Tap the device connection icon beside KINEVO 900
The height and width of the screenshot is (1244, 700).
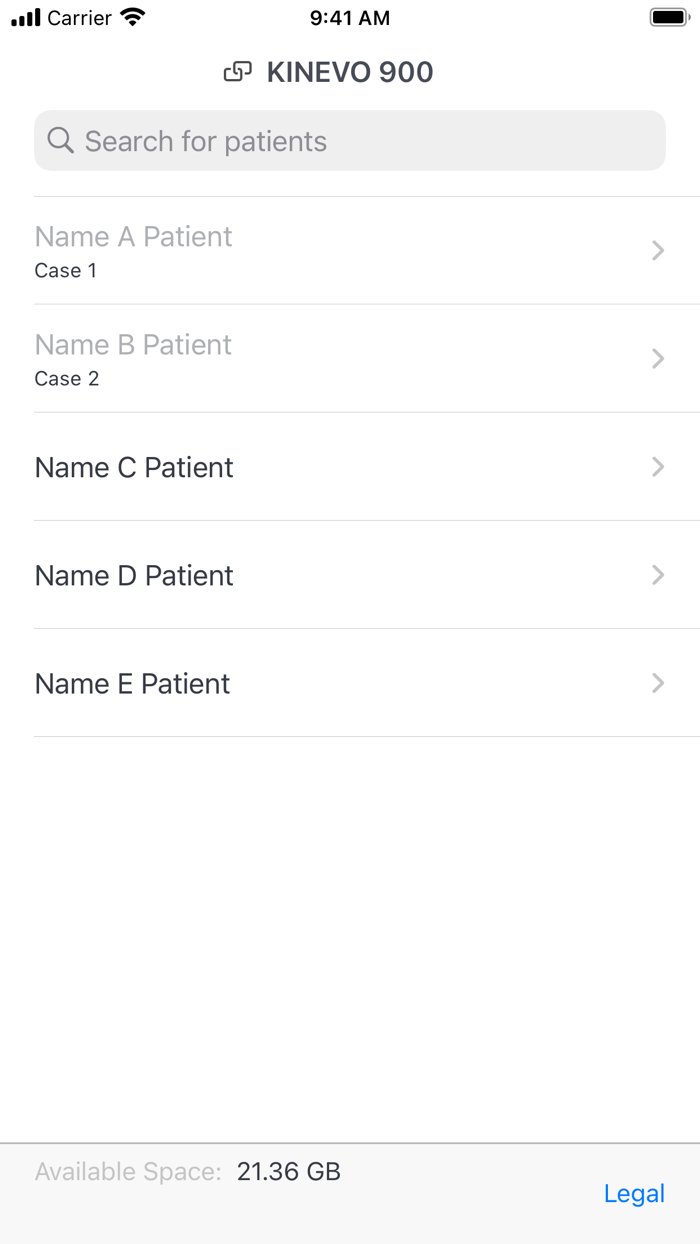click(x=237, y=72)
